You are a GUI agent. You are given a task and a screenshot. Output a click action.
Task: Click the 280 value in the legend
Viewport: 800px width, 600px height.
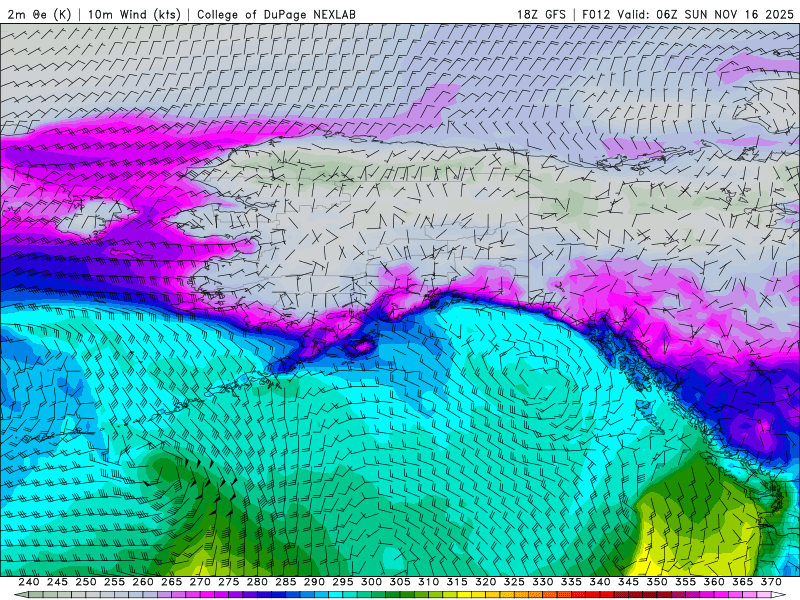[257, 582]
